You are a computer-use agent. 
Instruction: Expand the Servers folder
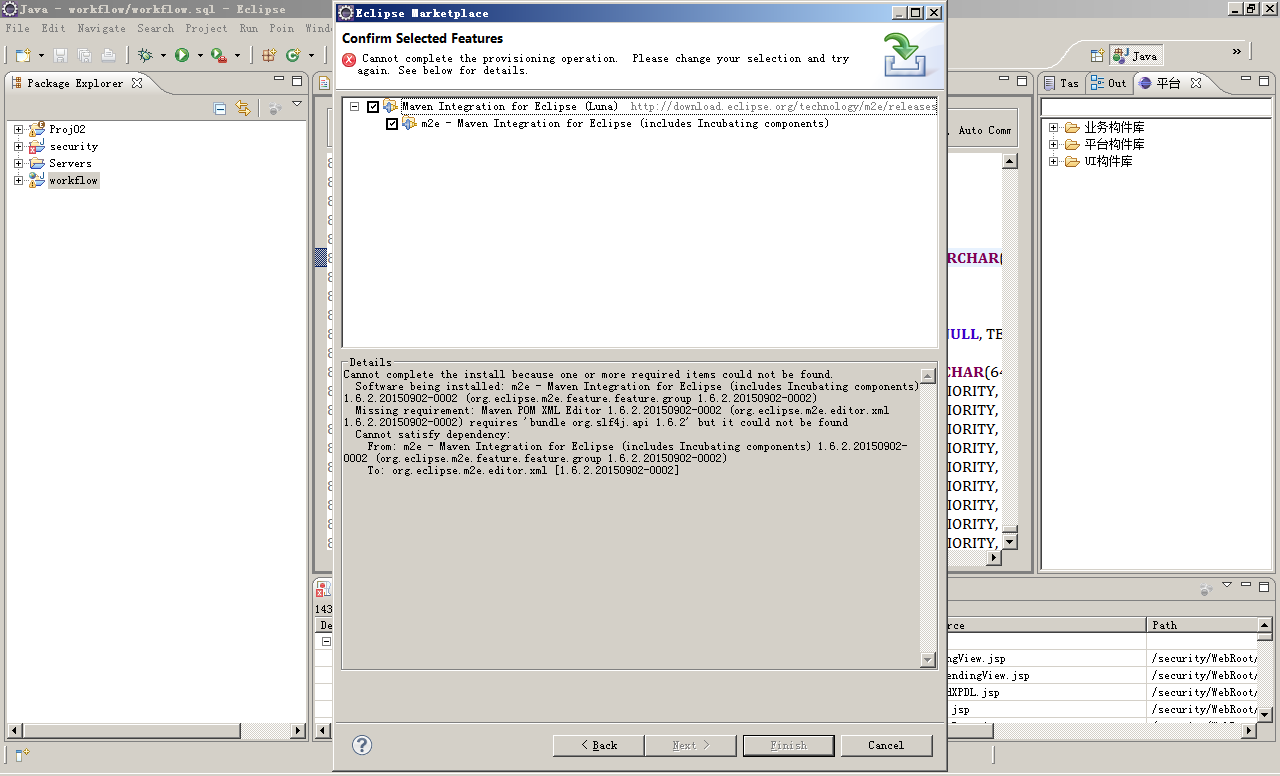(18, 163)
